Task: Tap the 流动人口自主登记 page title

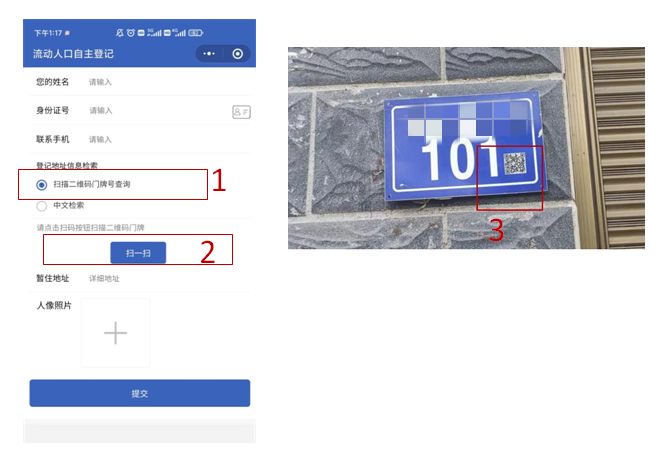Action: [73, 54]
